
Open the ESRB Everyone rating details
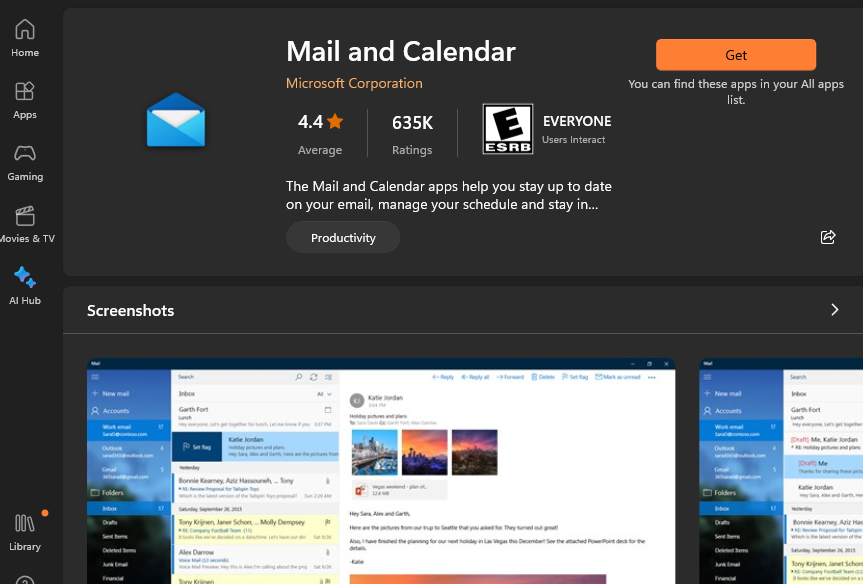click(507, 128)
